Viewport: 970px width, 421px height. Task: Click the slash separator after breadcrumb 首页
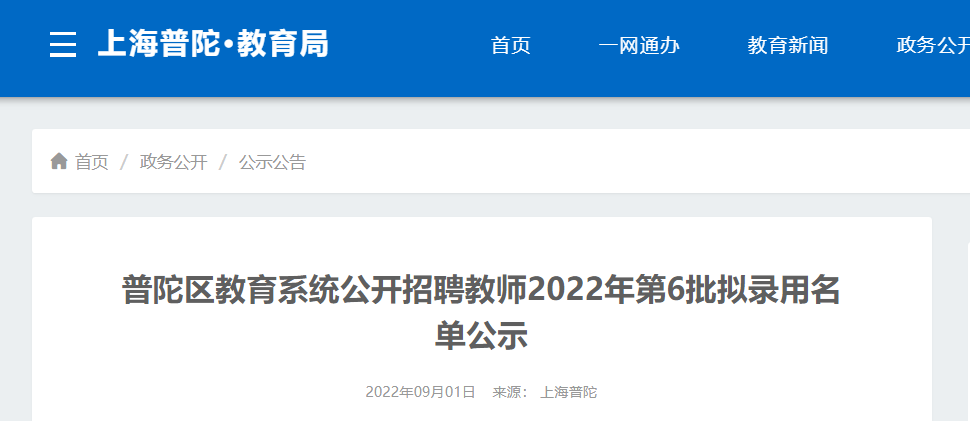124,163
